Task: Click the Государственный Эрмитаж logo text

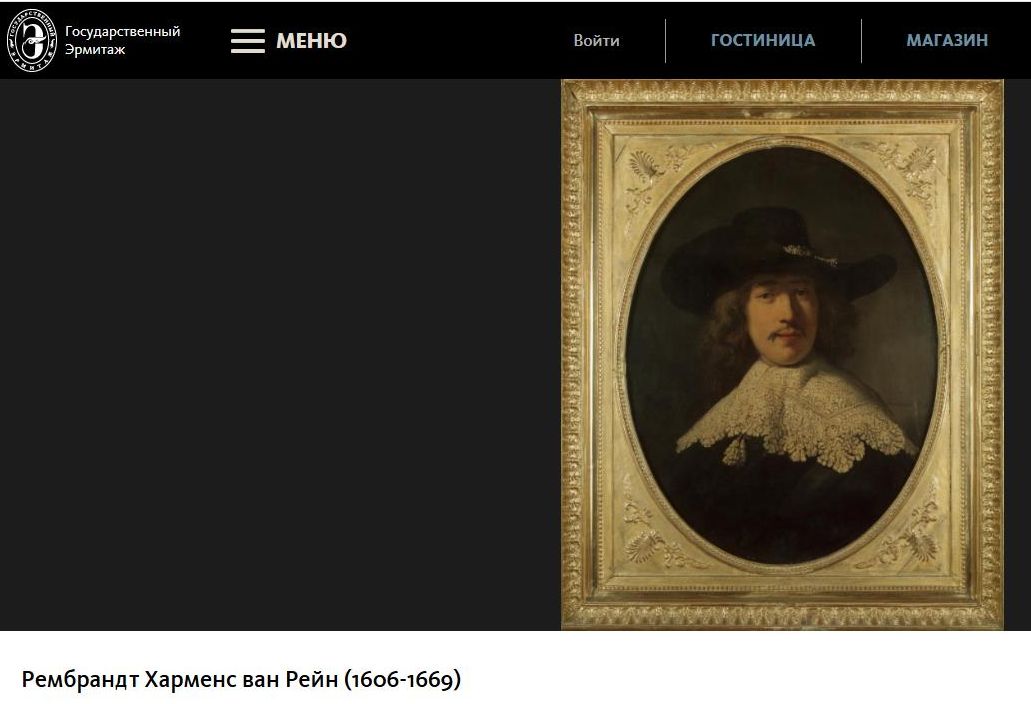Action: pos(122,40)
